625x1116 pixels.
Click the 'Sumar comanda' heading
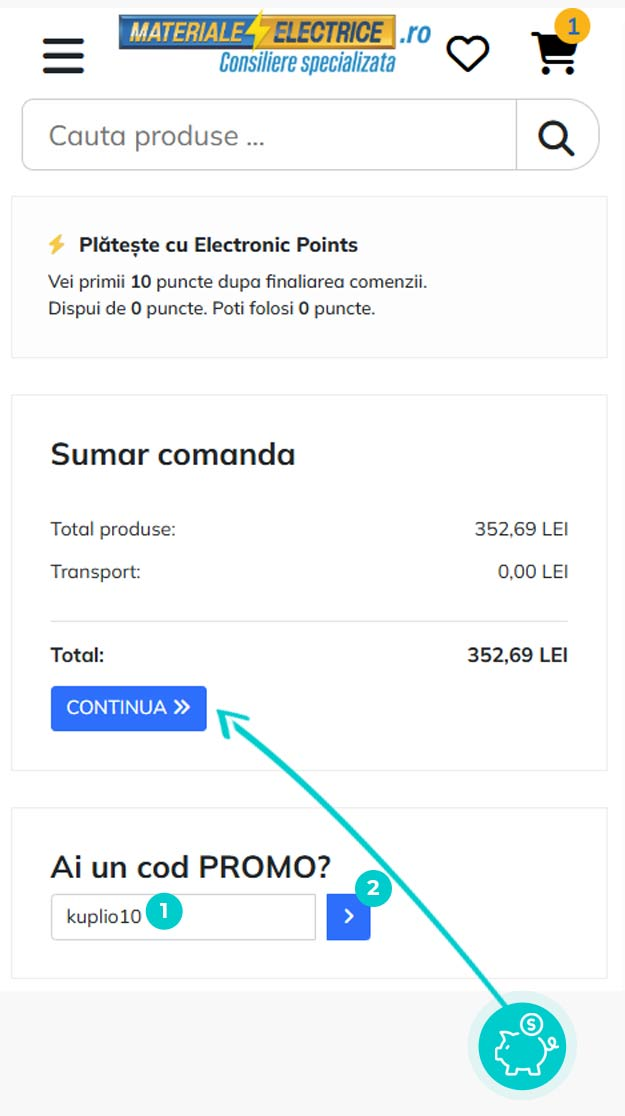(x=173, y=454)
